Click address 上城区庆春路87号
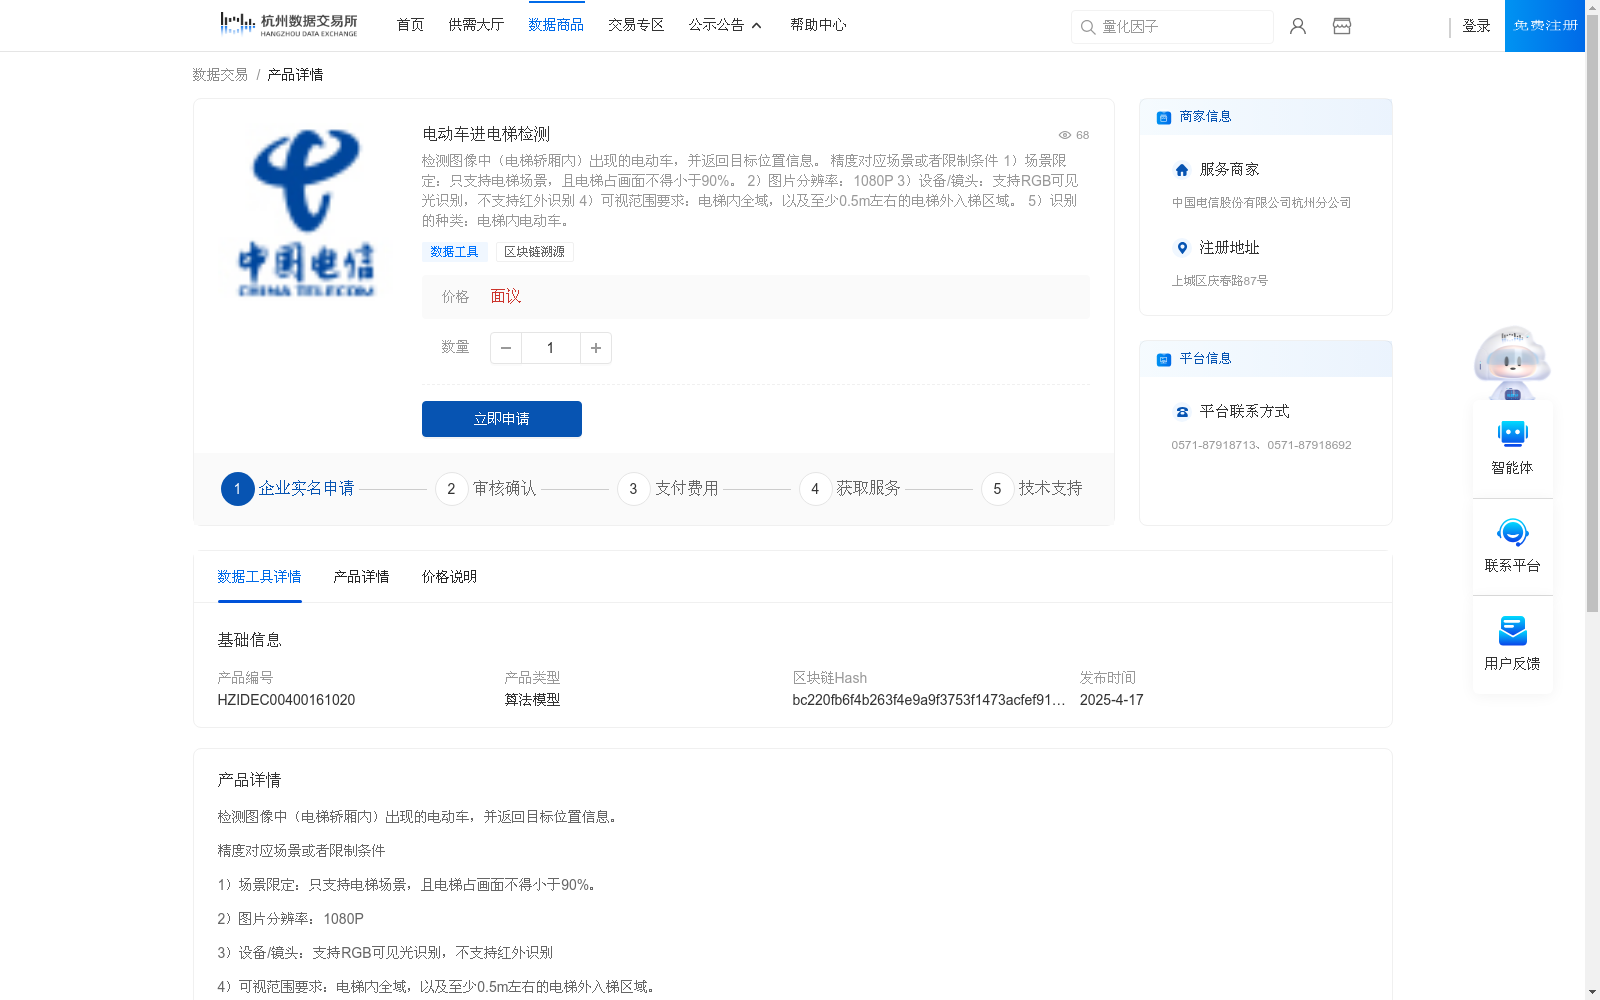This screenshot has height=1000, width=1600. [1220, 281]
